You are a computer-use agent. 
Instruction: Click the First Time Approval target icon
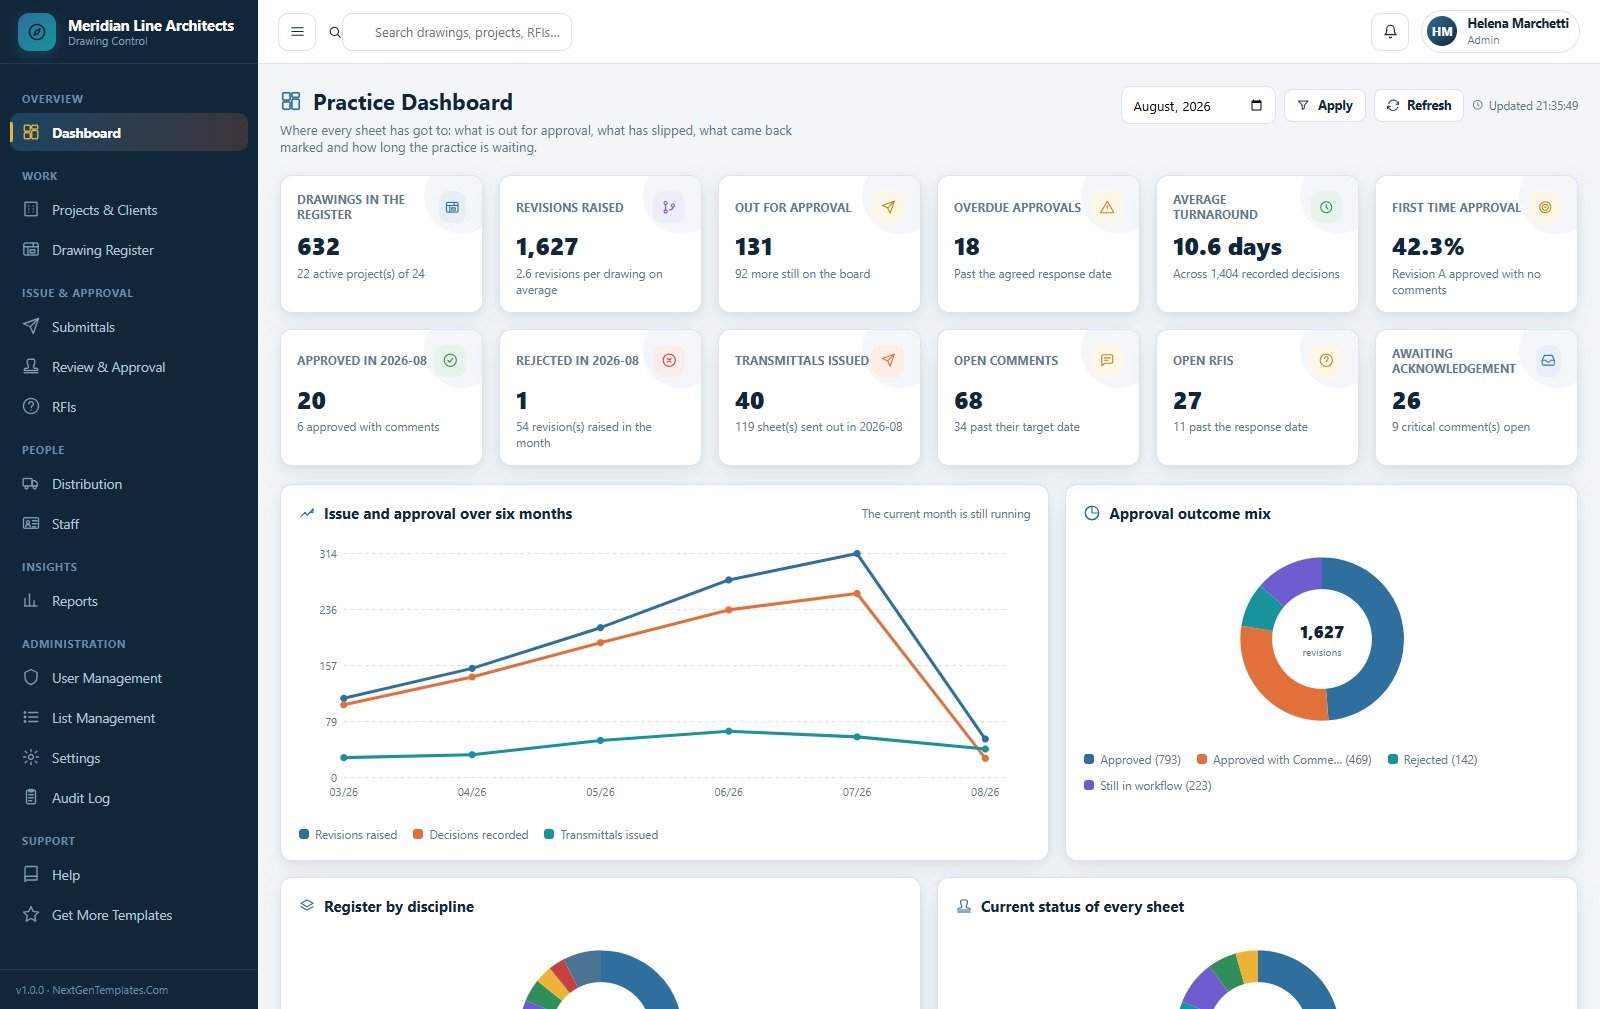pyautogui.click(x=1545, y=207)
